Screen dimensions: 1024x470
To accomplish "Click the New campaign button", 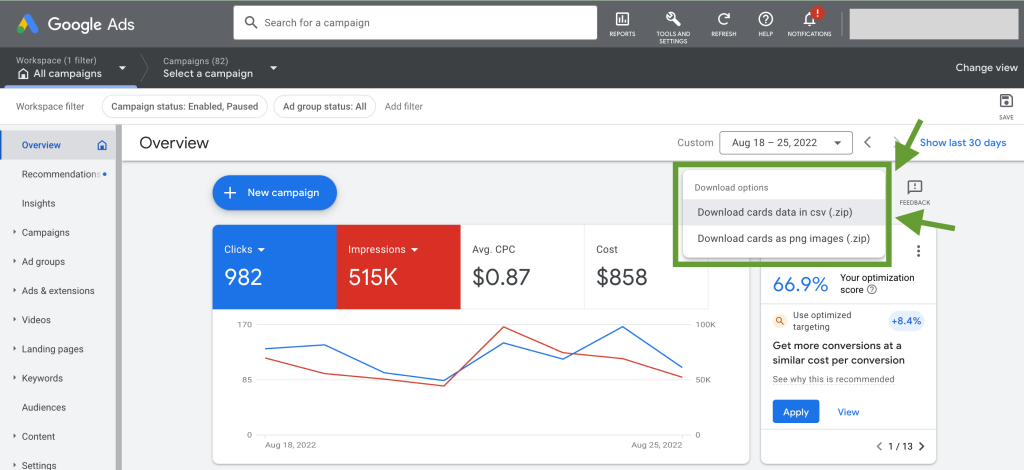I will click(x=274, y=193).
